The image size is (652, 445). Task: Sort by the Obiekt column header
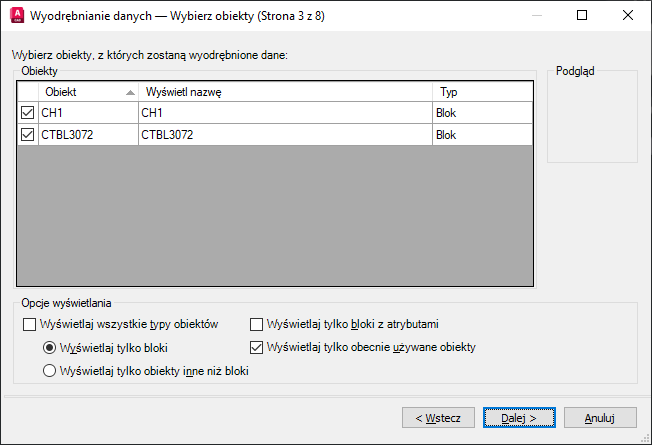pos(89,92)
